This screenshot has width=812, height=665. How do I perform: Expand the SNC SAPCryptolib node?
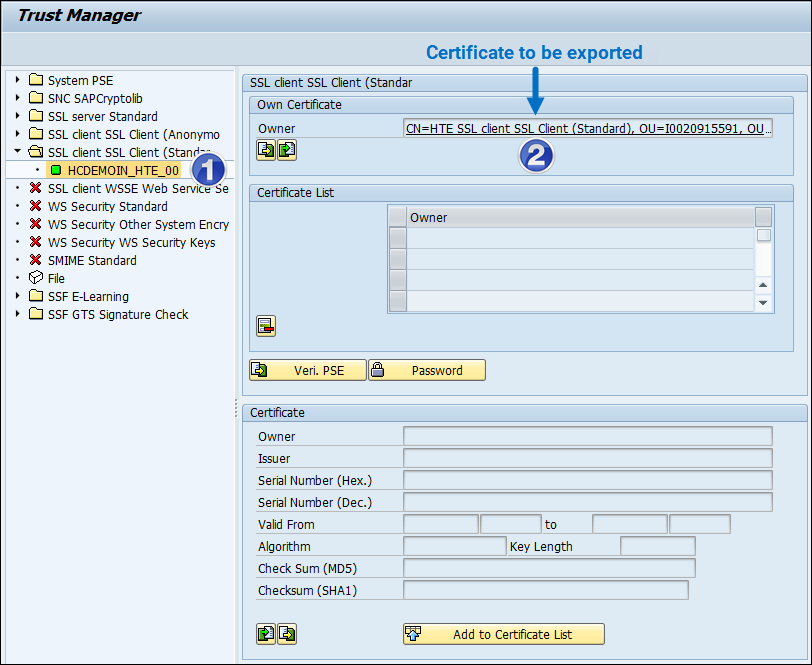tap(18, 98)
